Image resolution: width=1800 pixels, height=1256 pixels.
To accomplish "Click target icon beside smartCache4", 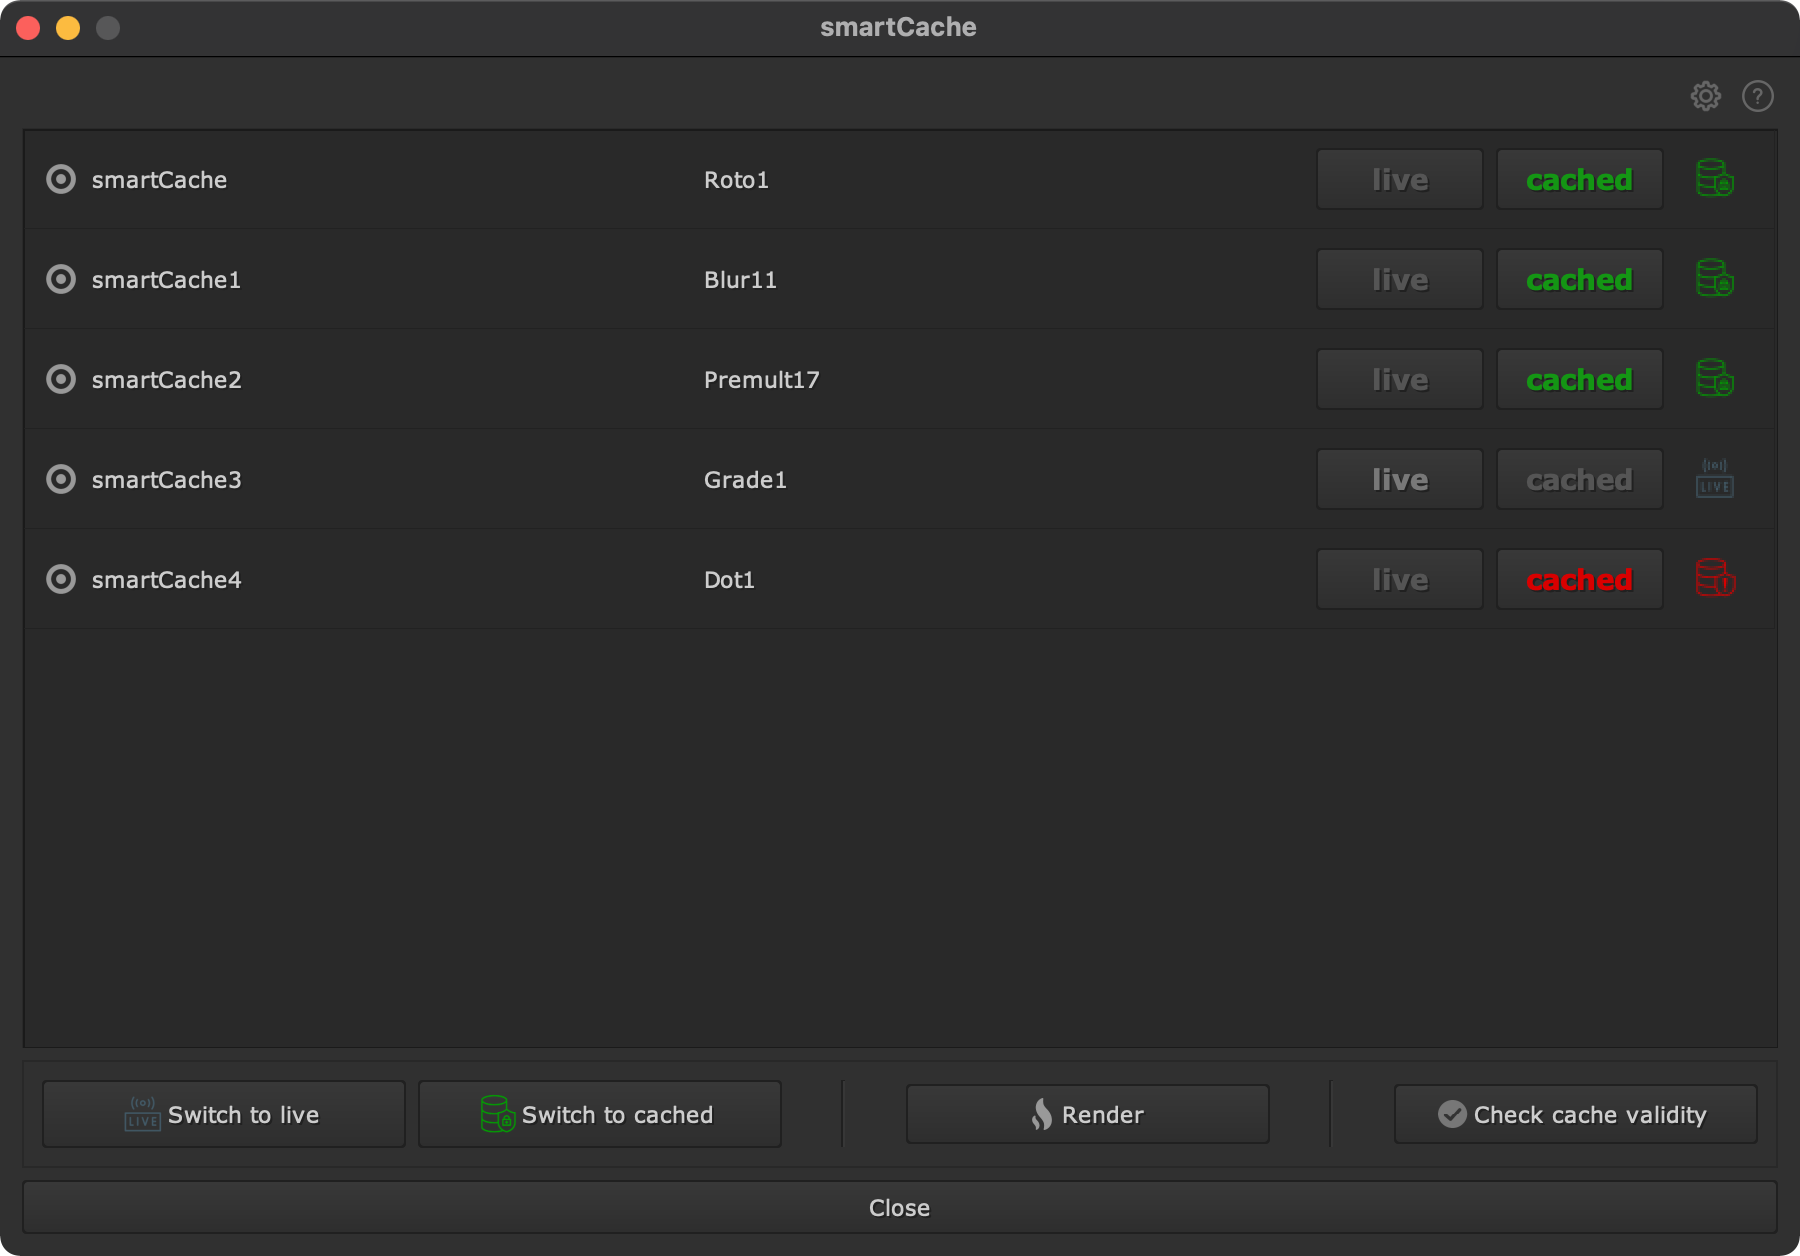I will tap(61, 579).
